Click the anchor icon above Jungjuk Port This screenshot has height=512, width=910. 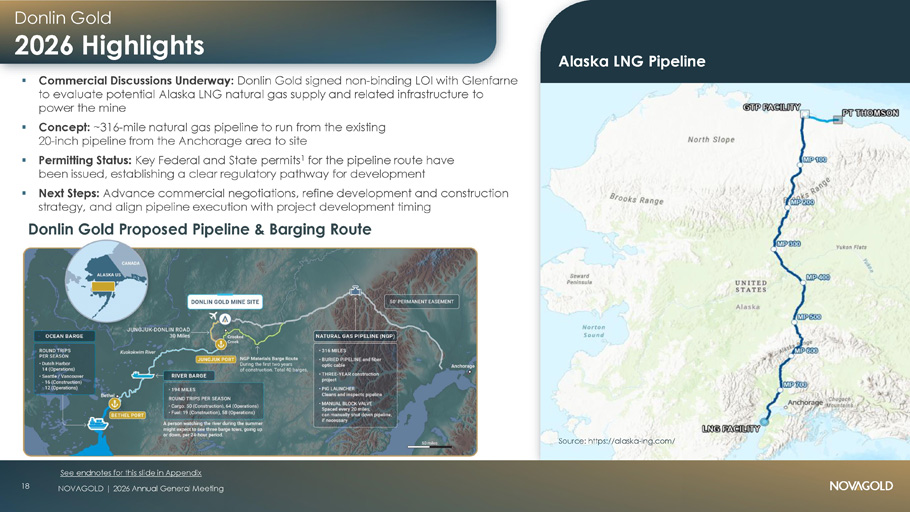pos(221,344)
